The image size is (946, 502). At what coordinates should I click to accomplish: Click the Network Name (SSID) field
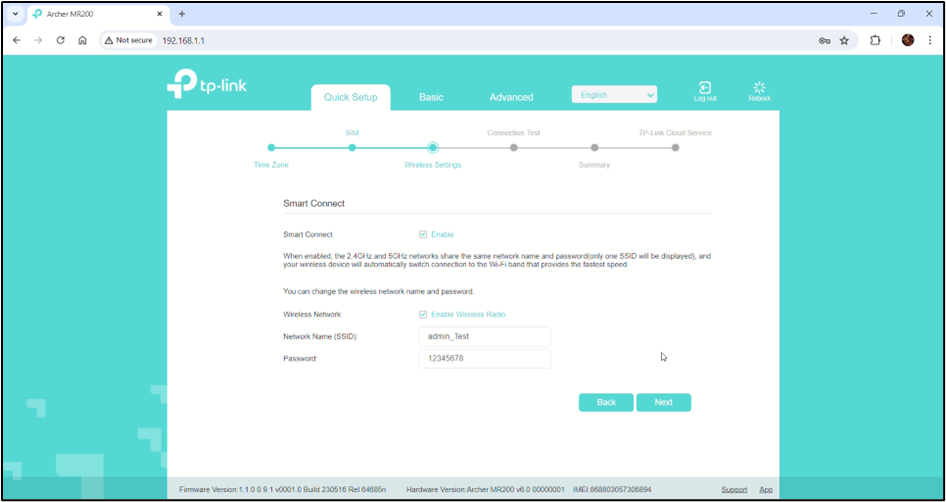484,337
